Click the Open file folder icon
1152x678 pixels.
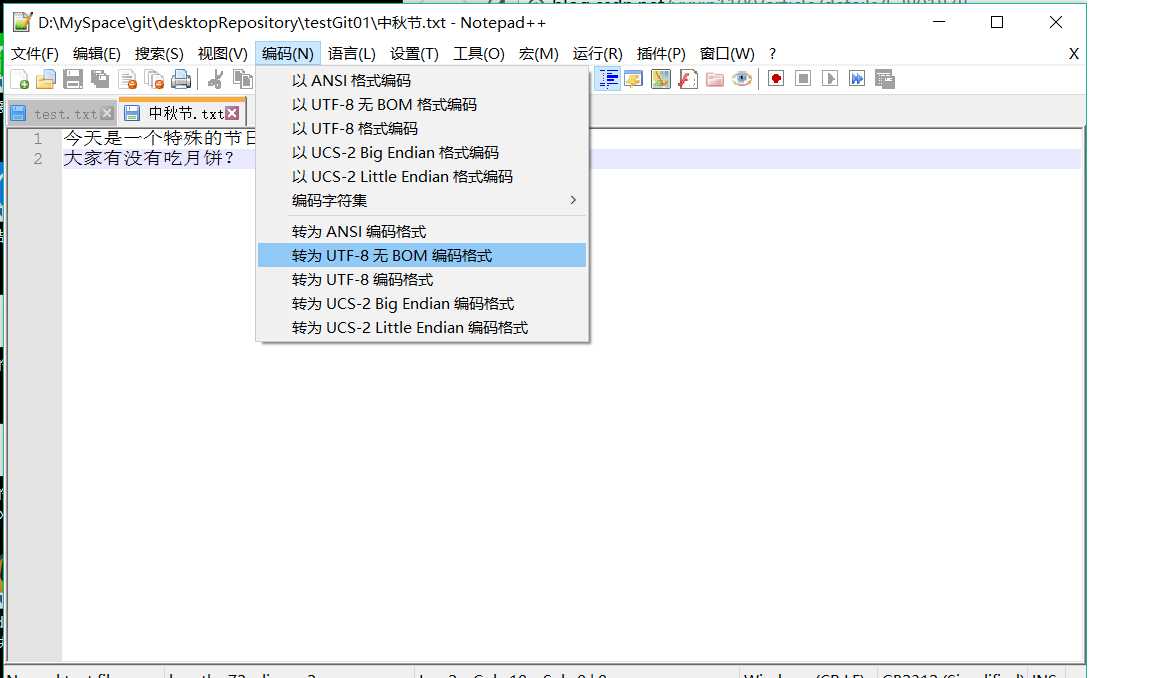[46, 79]
